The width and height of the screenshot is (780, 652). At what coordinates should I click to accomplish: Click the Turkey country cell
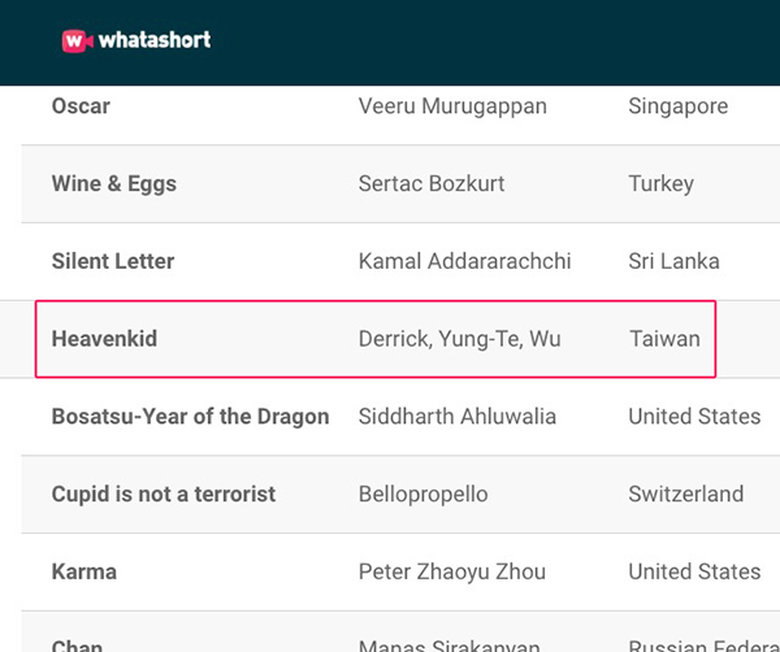pyautogui.click(x=661, y=184)
